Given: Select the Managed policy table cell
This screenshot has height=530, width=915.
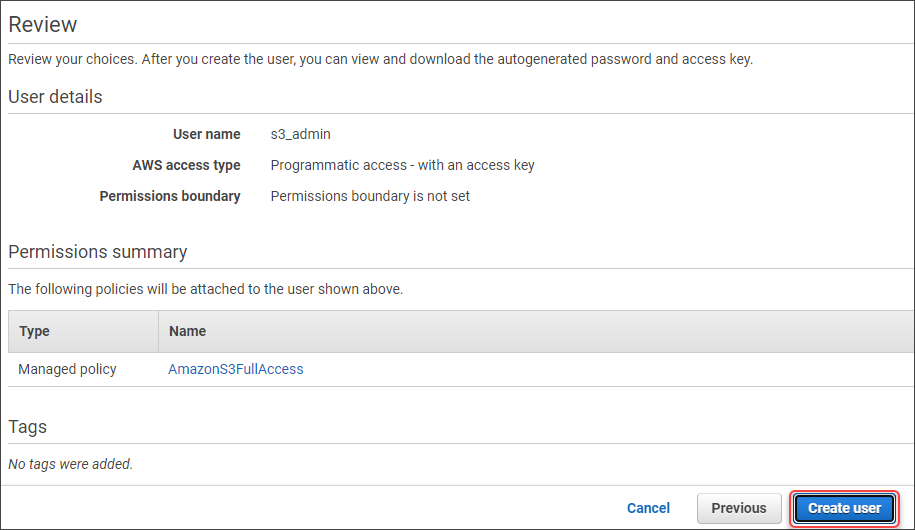Looking at the screenshot, I should (x=67, y=369).
